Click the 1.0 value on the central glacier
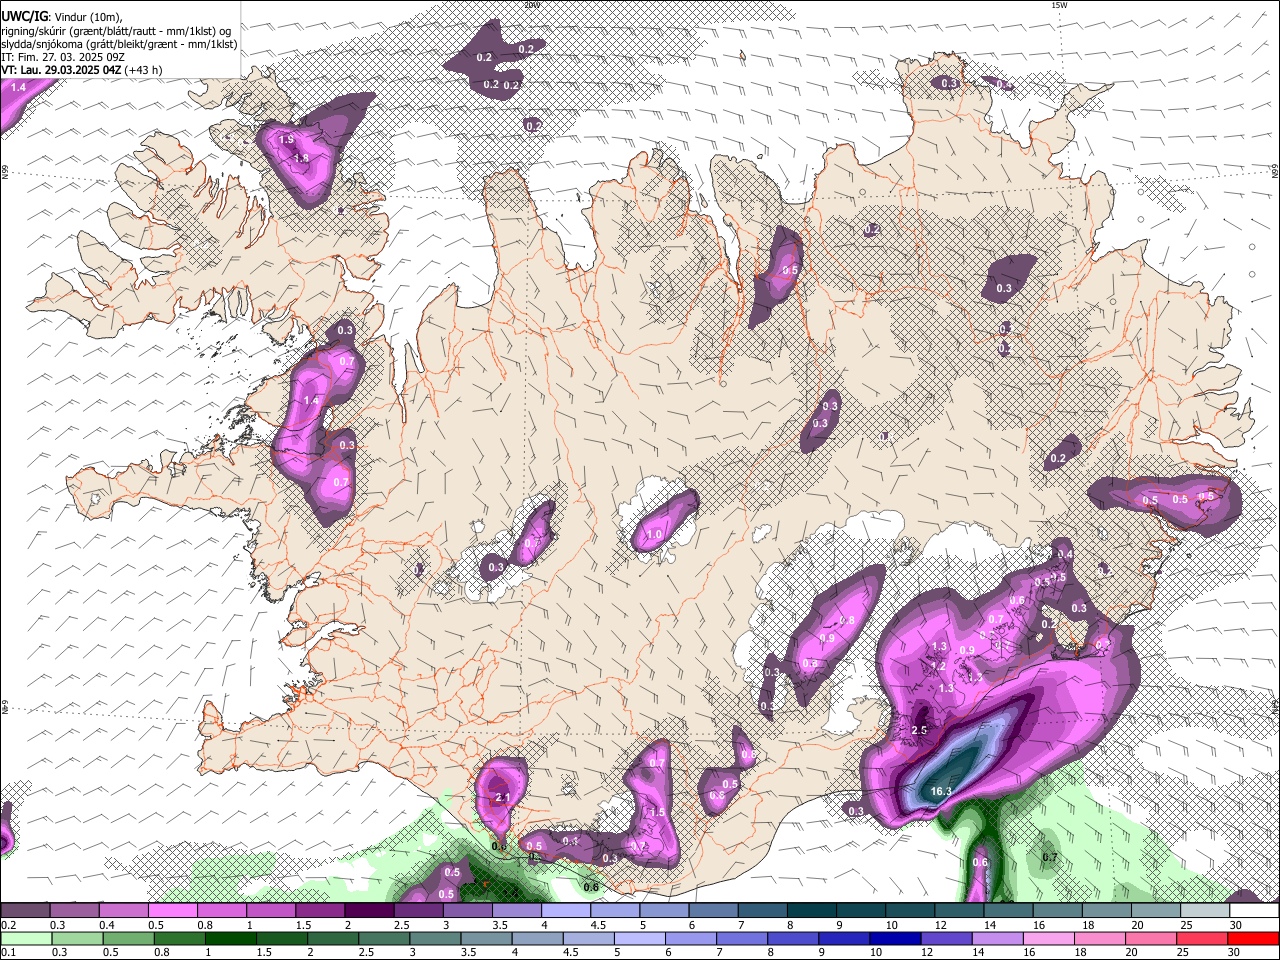The image size is (1280, 960). (x=654, y=535)
